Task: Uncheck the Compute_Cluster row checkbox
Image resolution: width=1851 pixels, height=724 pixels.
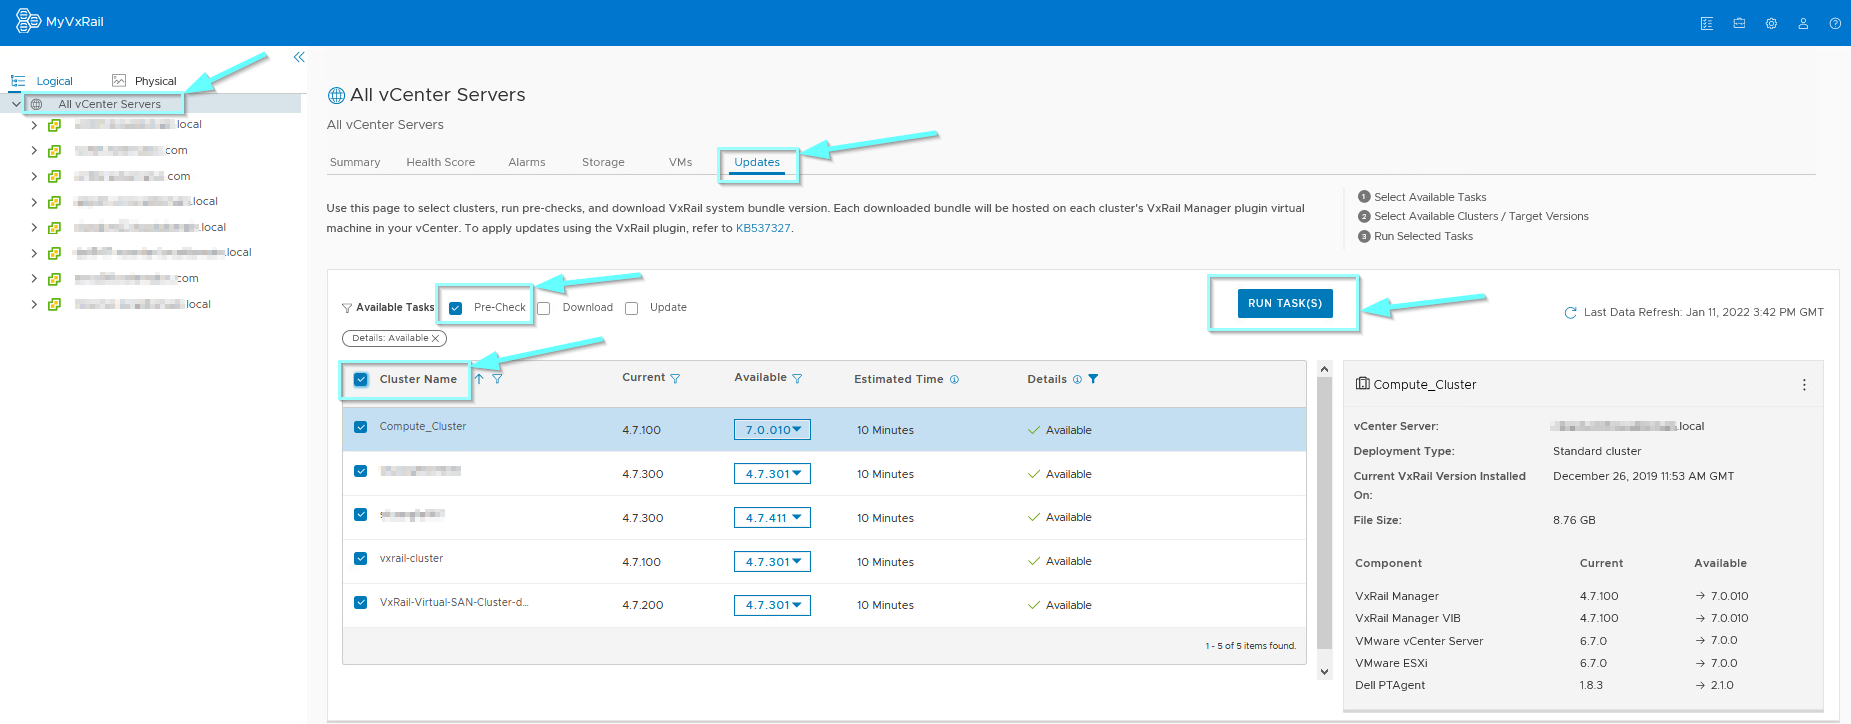Action: pyautogui.click(x=361, y=427)
